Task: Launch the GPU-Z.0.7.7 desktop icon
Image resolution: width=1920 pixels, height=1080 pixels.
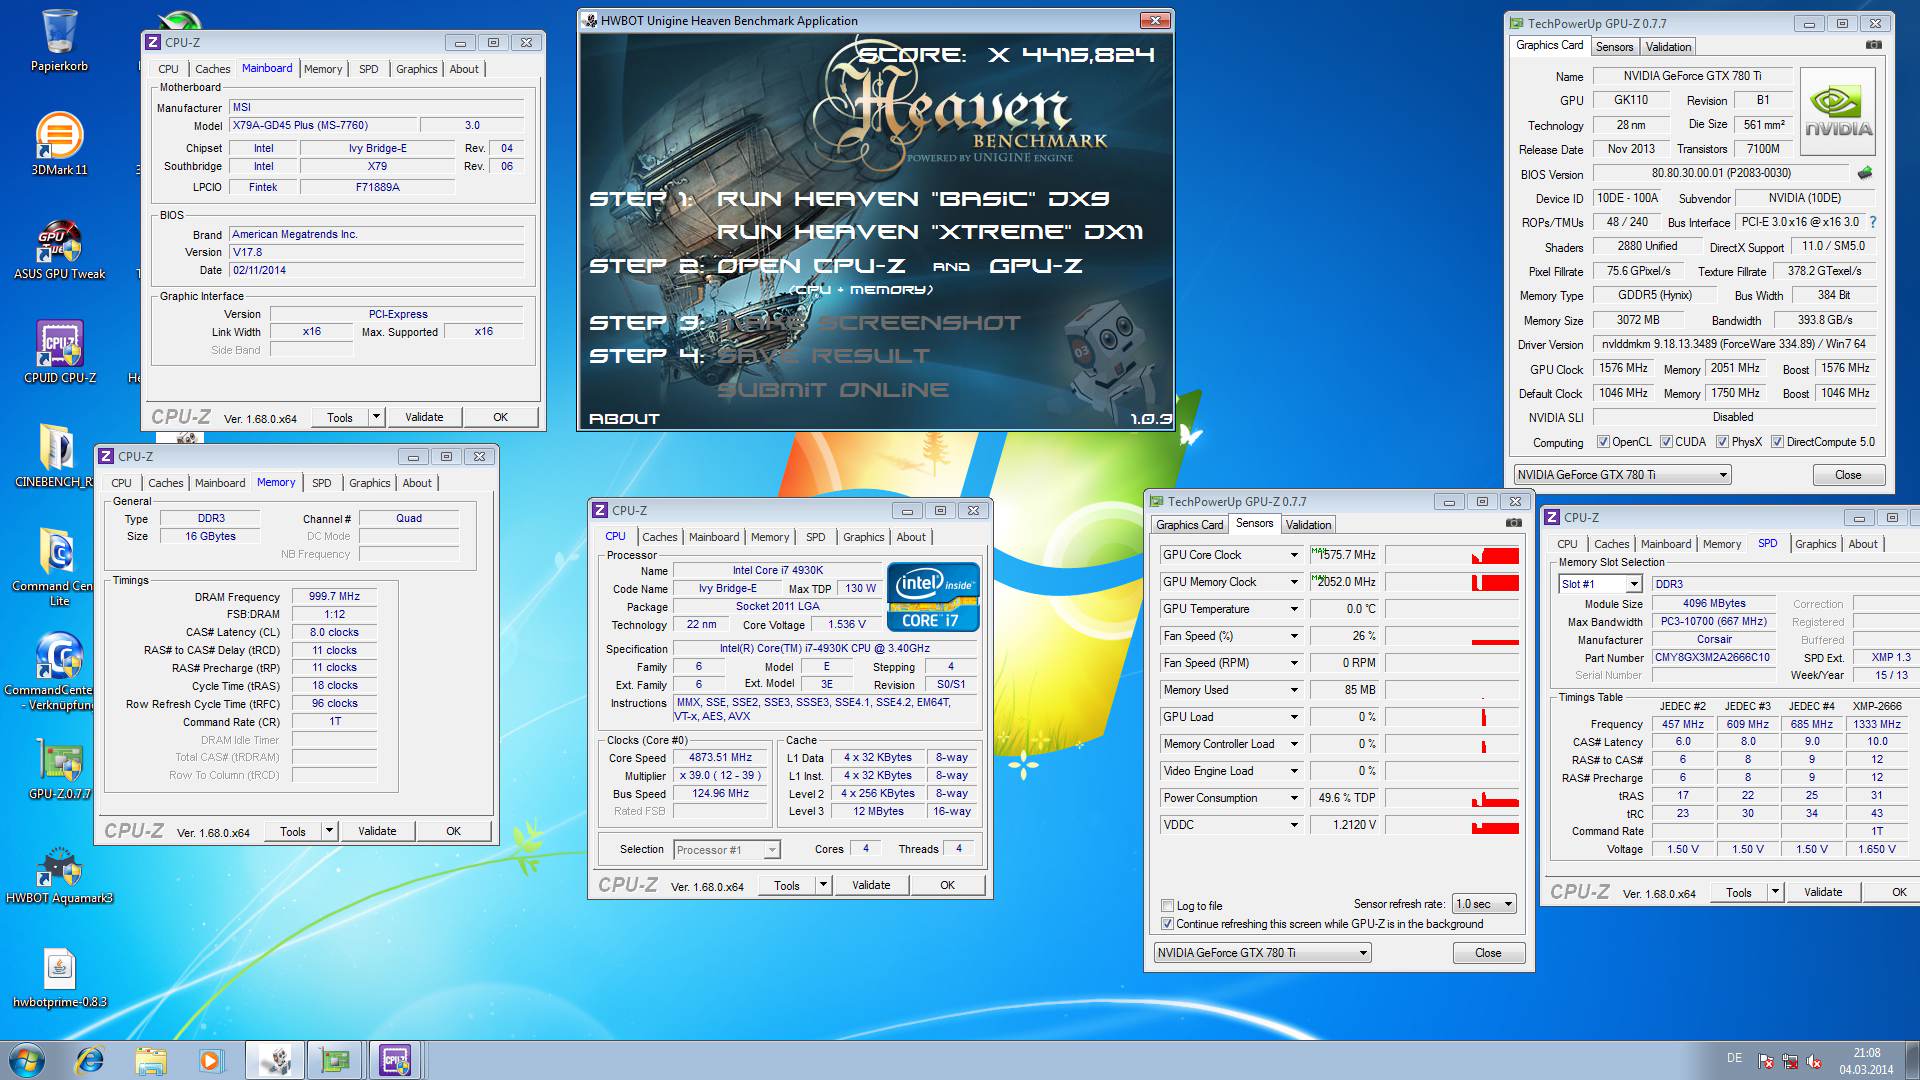Action: click(60, 769)
